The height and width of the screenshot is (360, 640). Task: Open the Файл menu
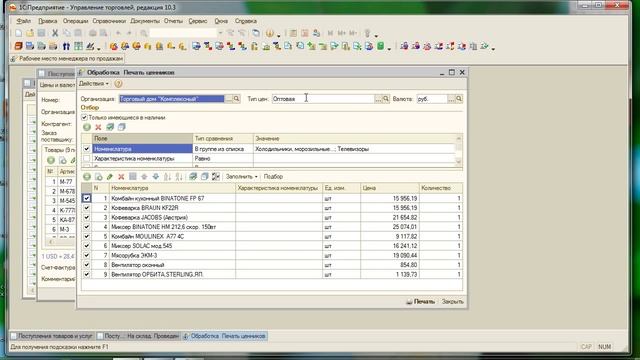(x=23, y=21)
